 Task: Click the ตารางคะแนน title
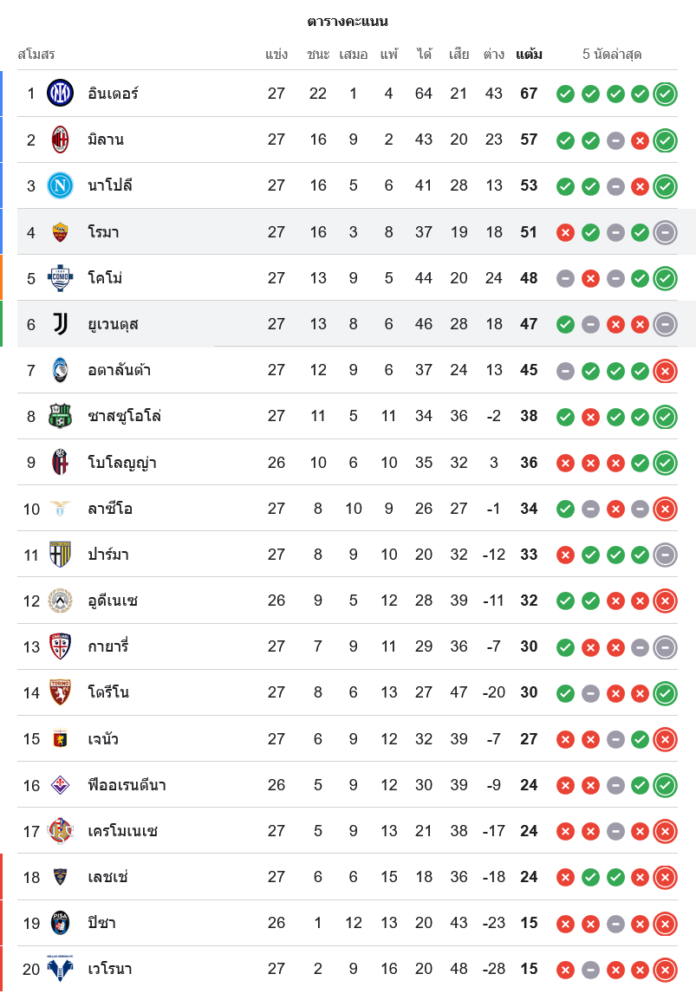point(347,21)
